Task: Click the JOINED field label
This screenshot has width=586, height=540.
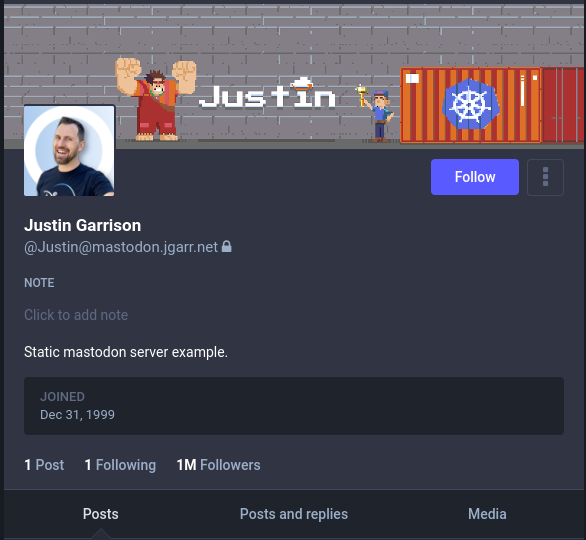Action: click(62, 396)
